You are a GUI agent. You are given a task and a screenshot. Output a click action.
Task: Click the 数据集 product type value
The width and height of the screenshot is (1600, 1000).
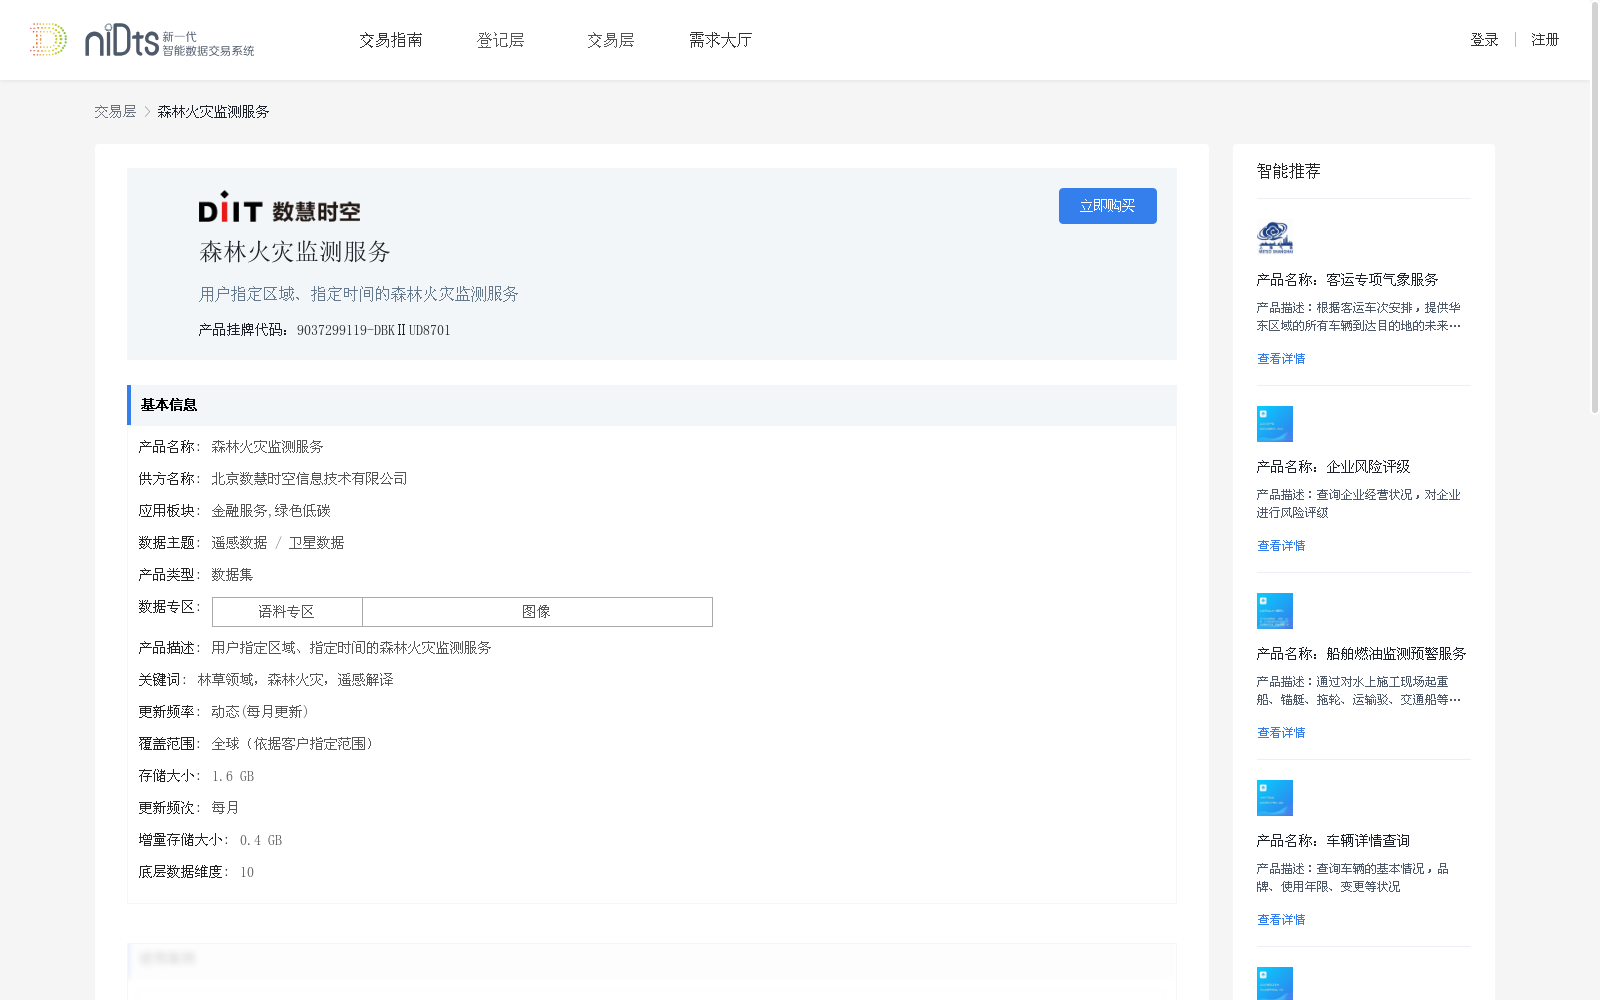point(232,575)
